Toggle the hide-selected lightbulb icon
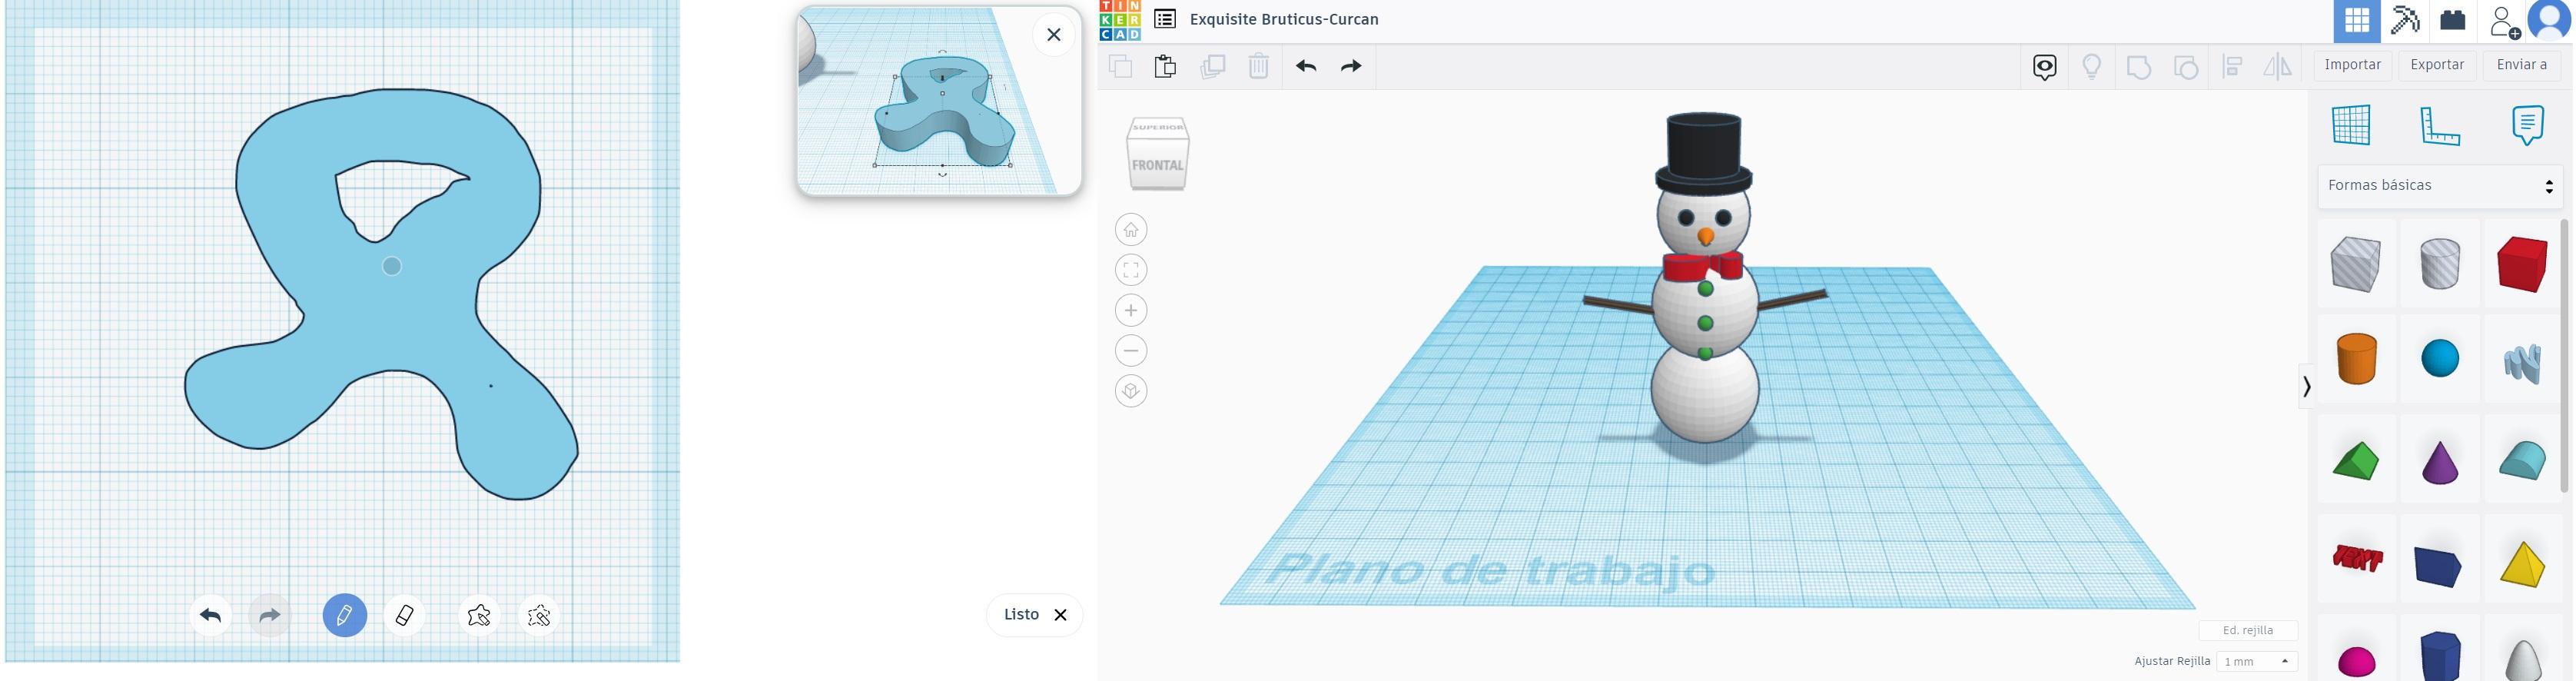 (2091, 67)
